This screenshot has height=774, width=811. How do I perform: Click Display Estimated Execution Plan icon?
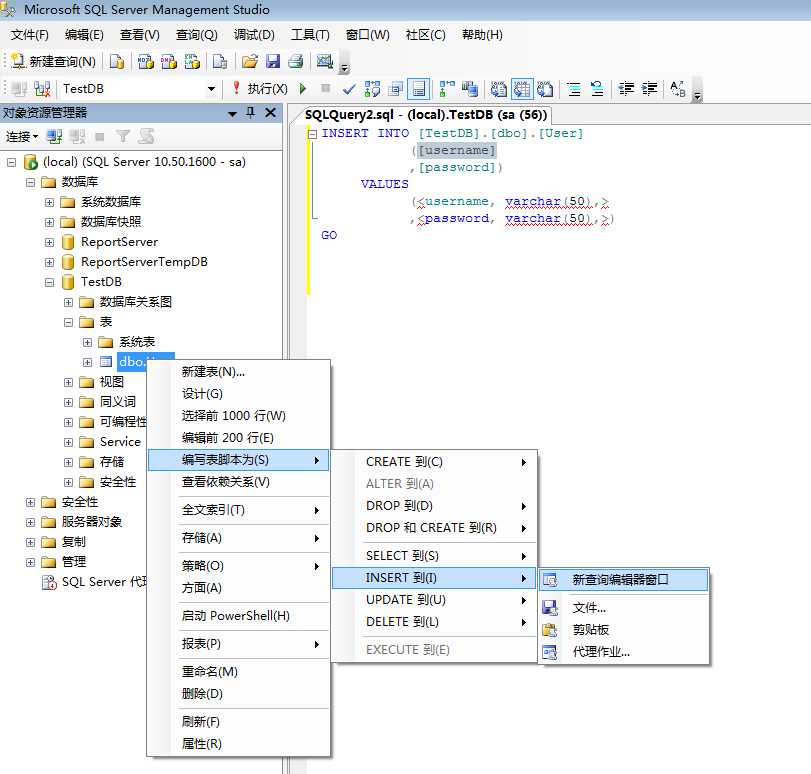[372, 89]
